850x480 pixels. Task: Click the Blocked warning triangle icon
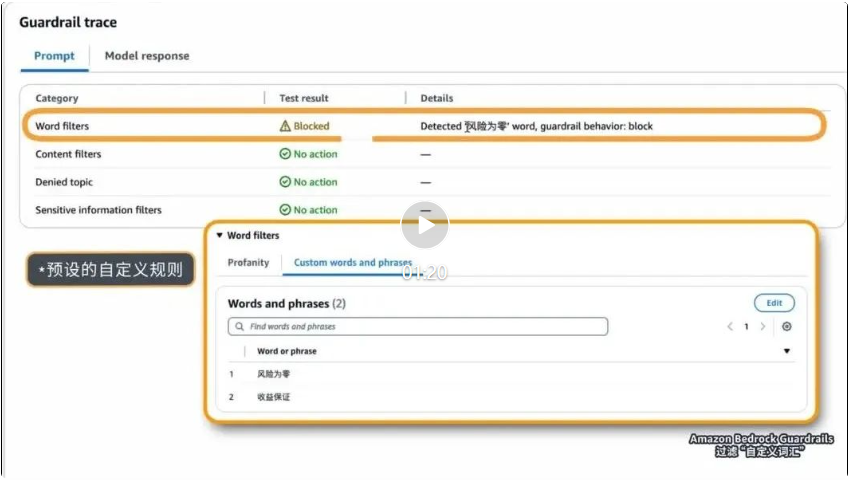coord(285,127)
